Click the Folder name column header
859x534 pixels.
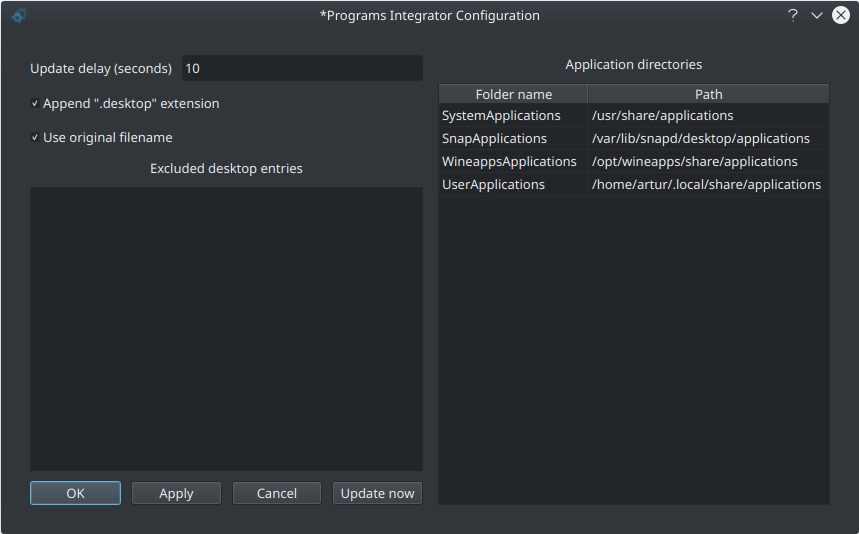[513, 94]
